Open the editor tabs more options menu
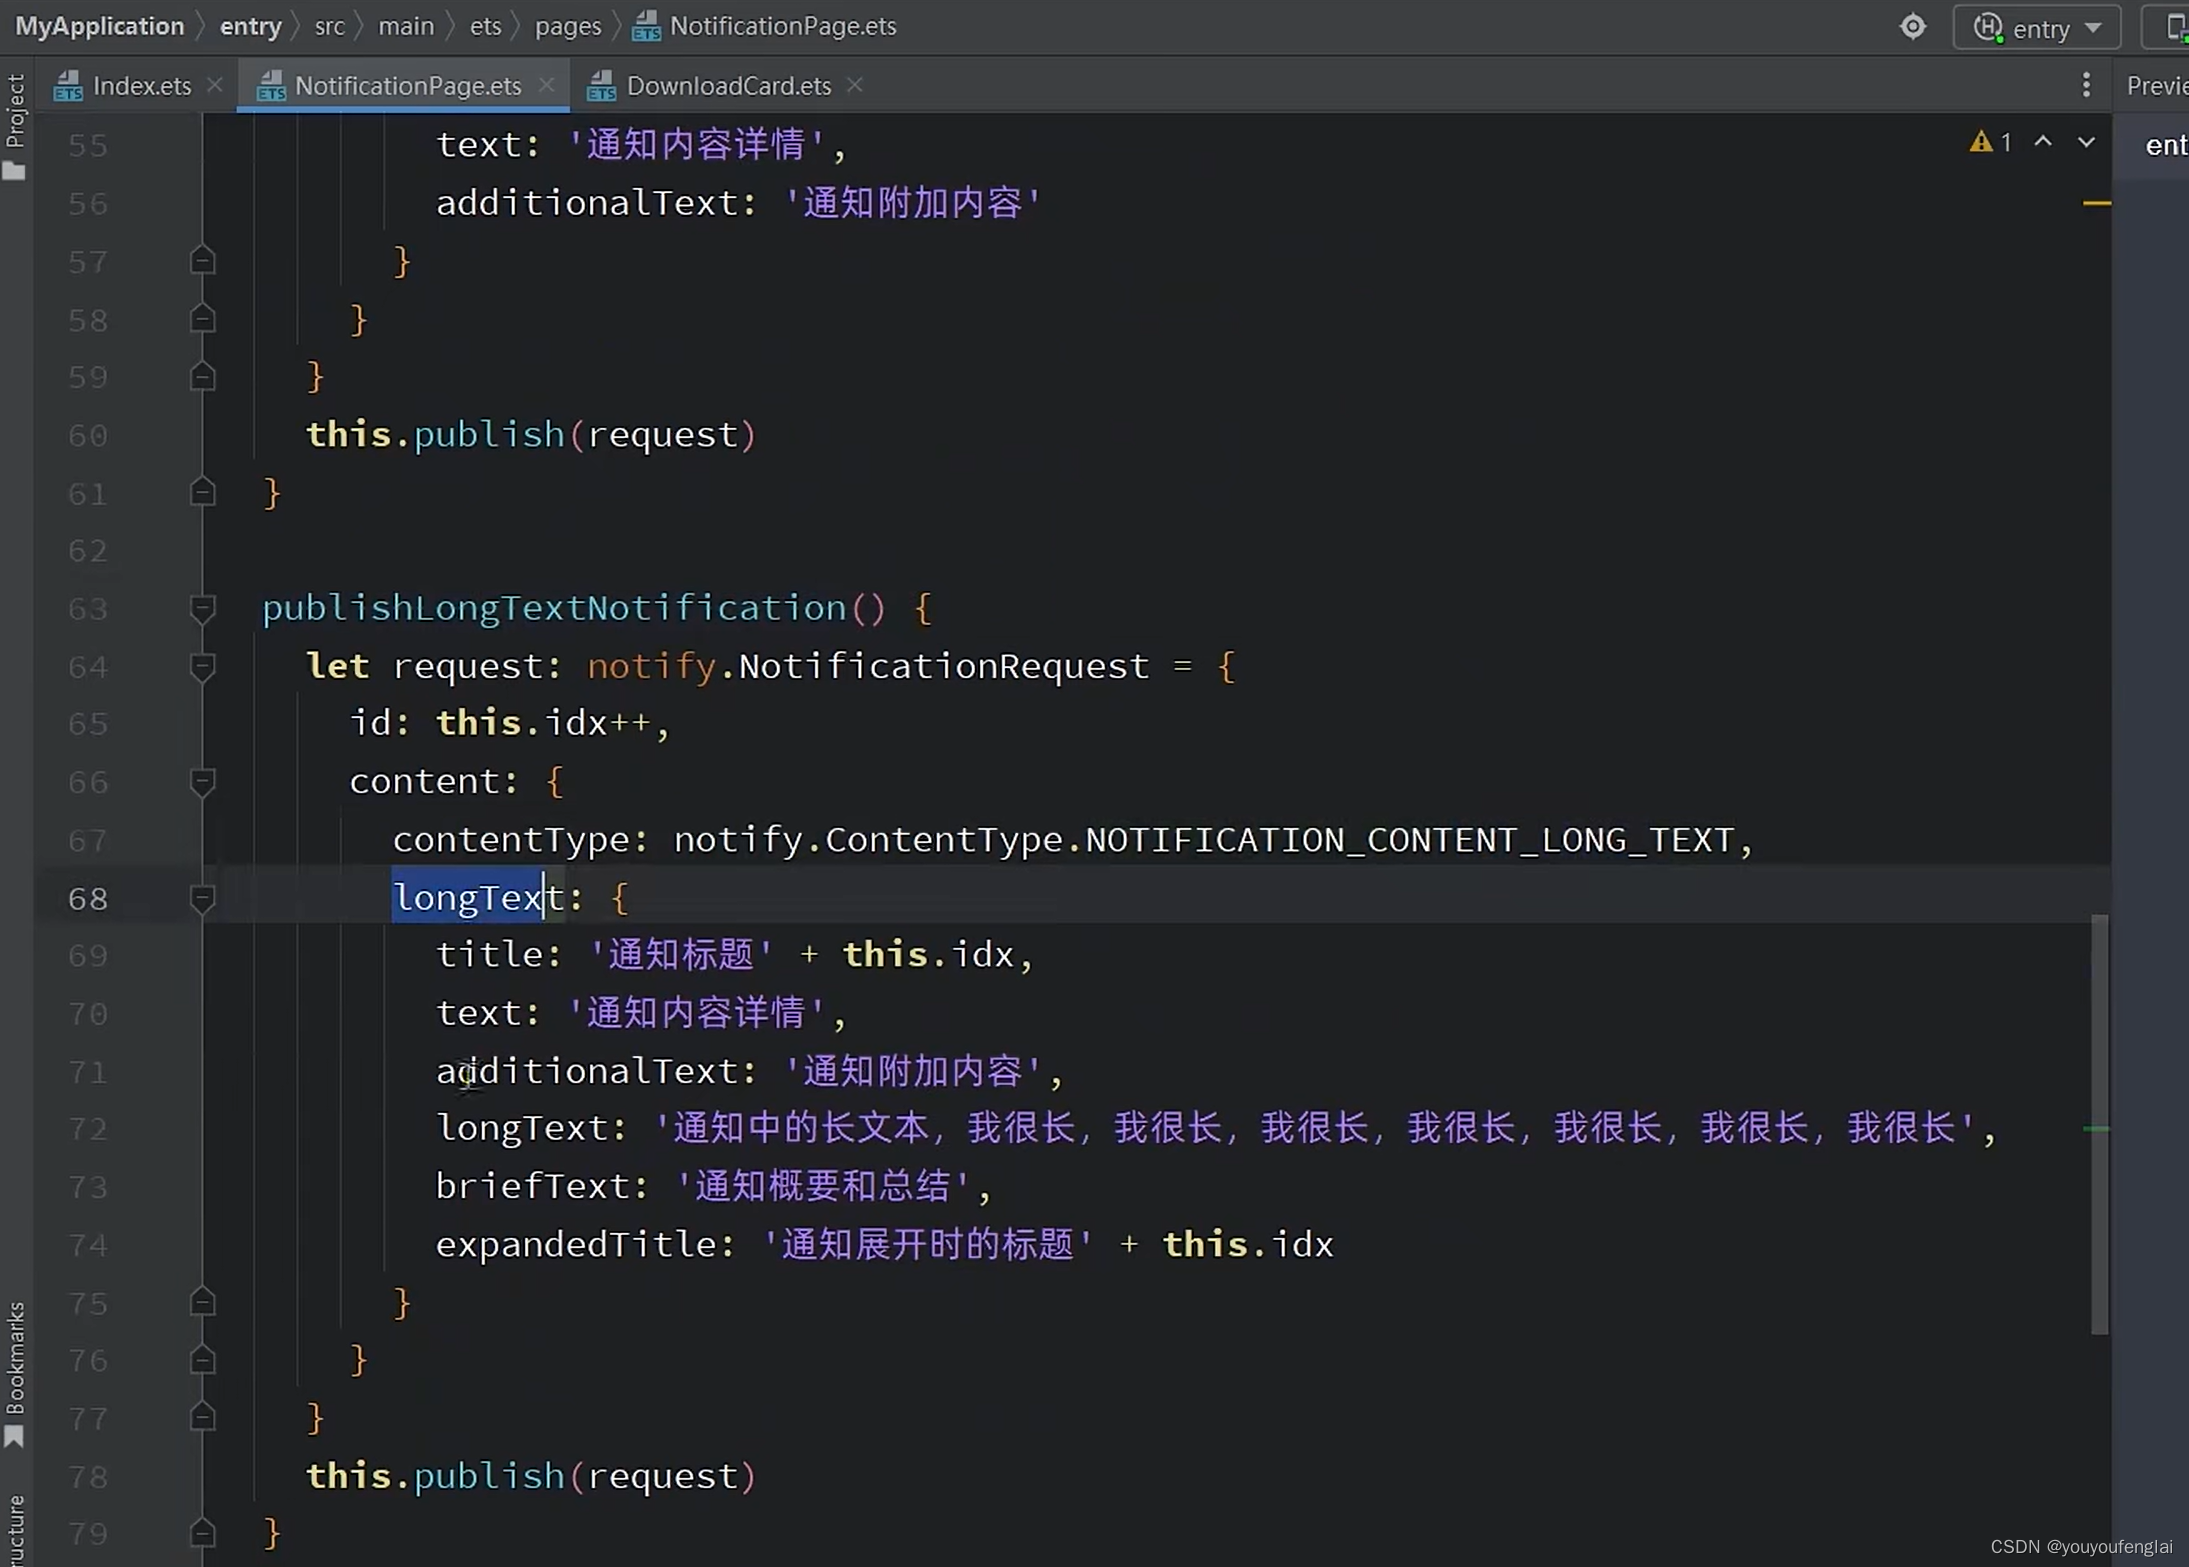The image size is (2189, 1567). coord(2086,86)
